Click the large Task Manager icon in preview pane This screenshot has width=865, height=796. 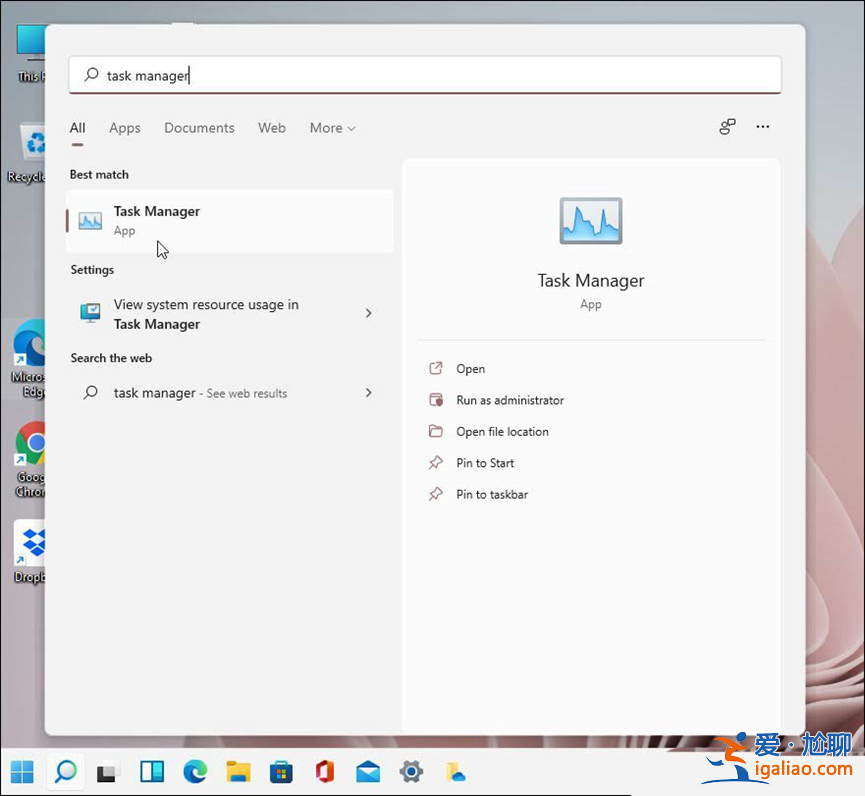click(x=590, y=221)
